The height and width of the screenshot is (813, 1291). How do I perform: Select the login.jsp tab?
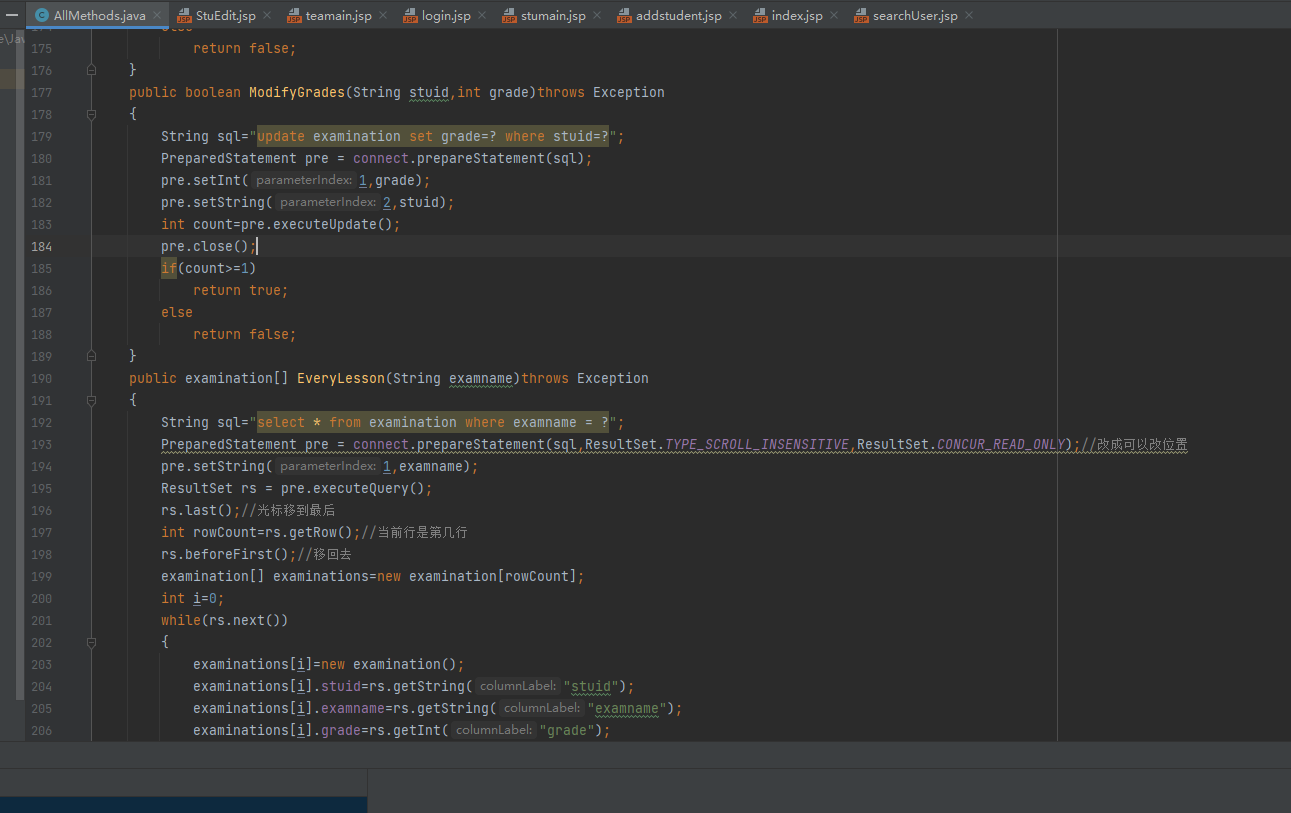[446, 16]
